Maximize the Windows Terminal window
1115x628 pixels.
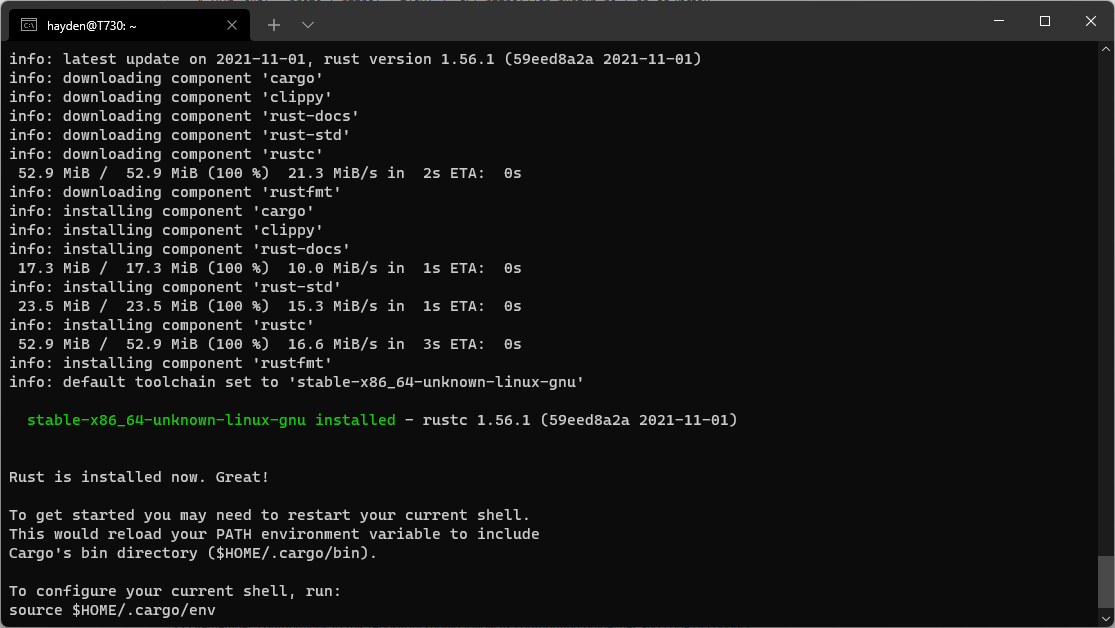coord(1044,20)
